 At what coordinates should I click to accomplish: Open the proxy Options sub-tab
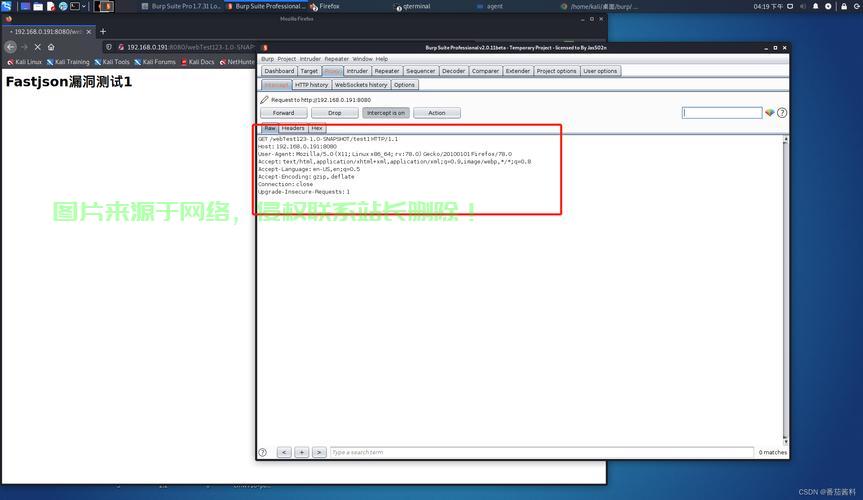(404, 85)
